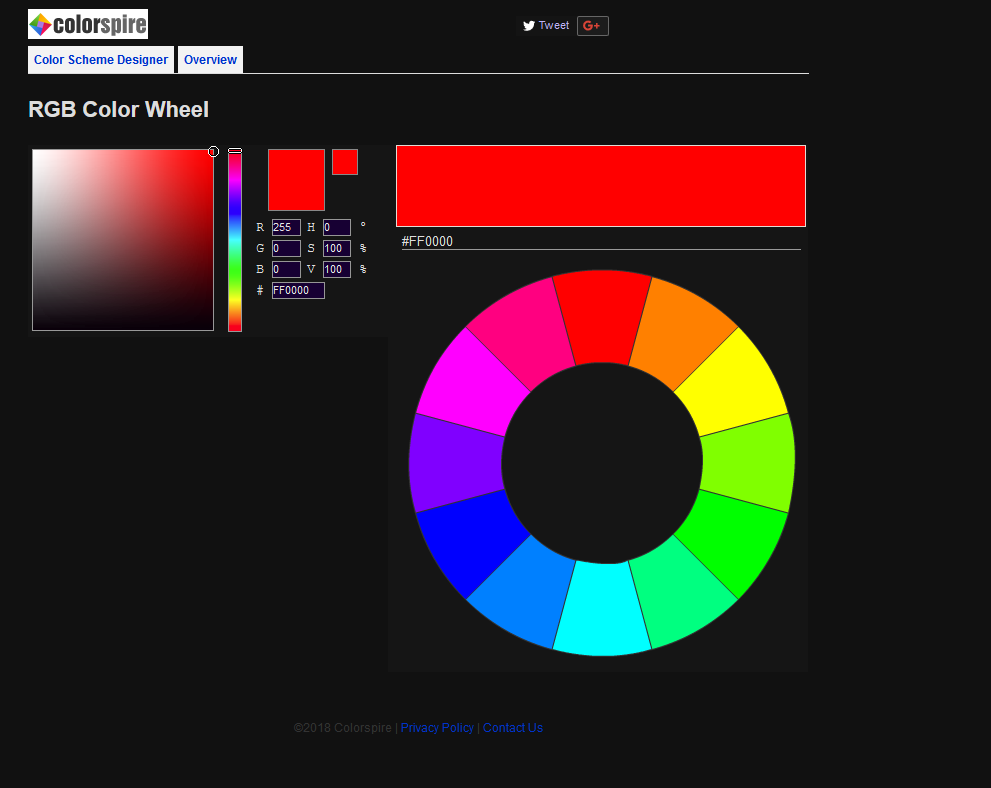Screen dimensions: 991x788
Task: Select the red wheel segment
Action: (x=602, y=317)
